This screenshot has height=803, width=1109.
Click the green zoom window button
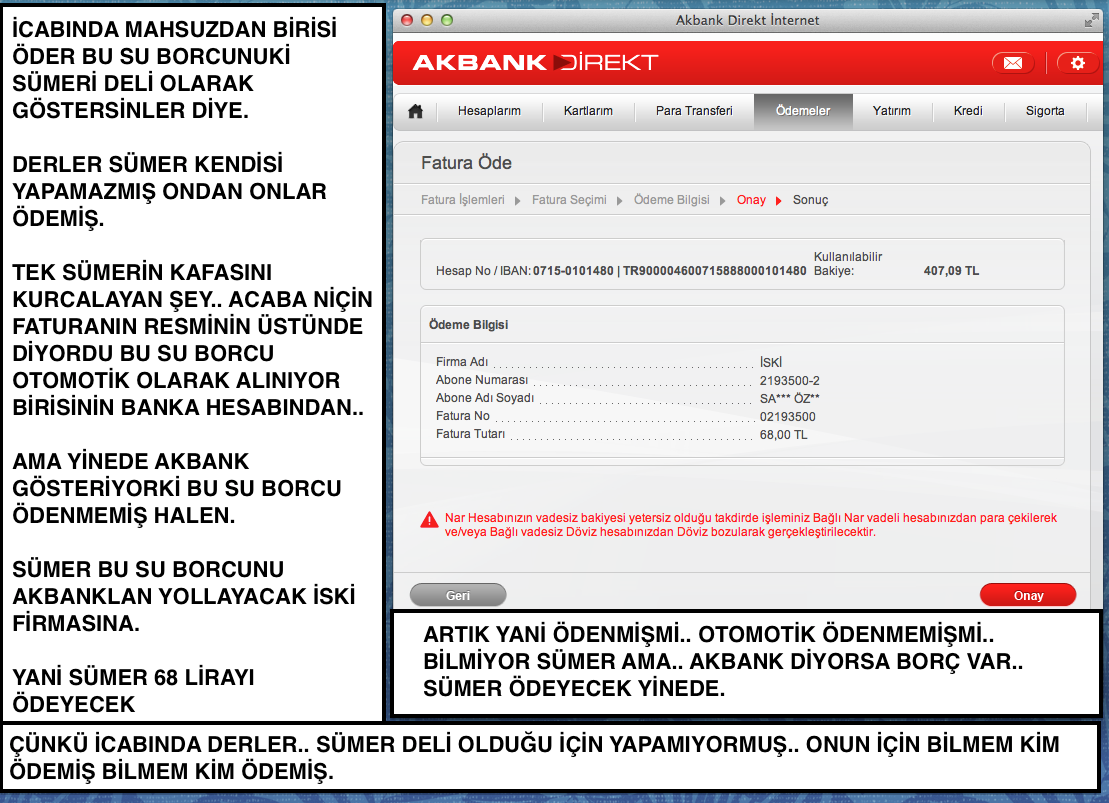point(447,20)
